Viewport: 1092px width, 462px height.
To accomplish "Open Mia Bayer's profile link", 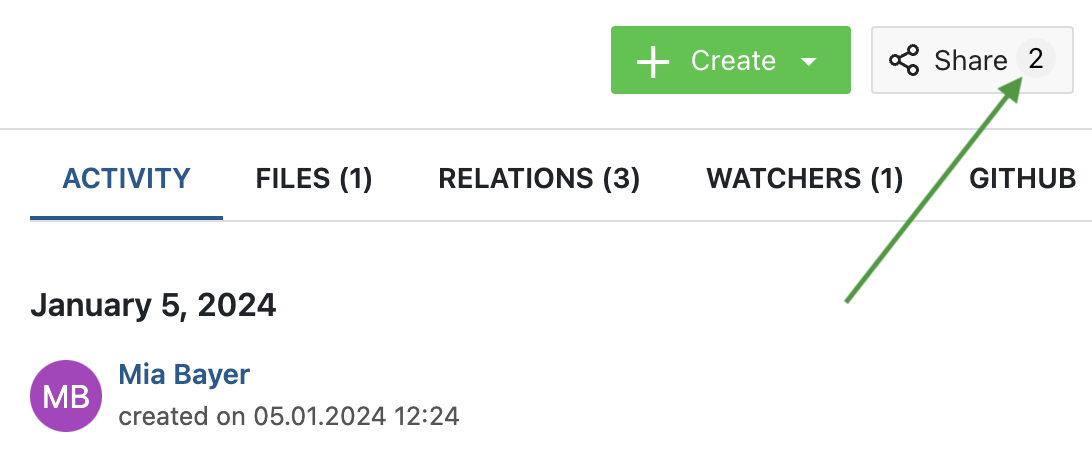I will coord(184,375).
